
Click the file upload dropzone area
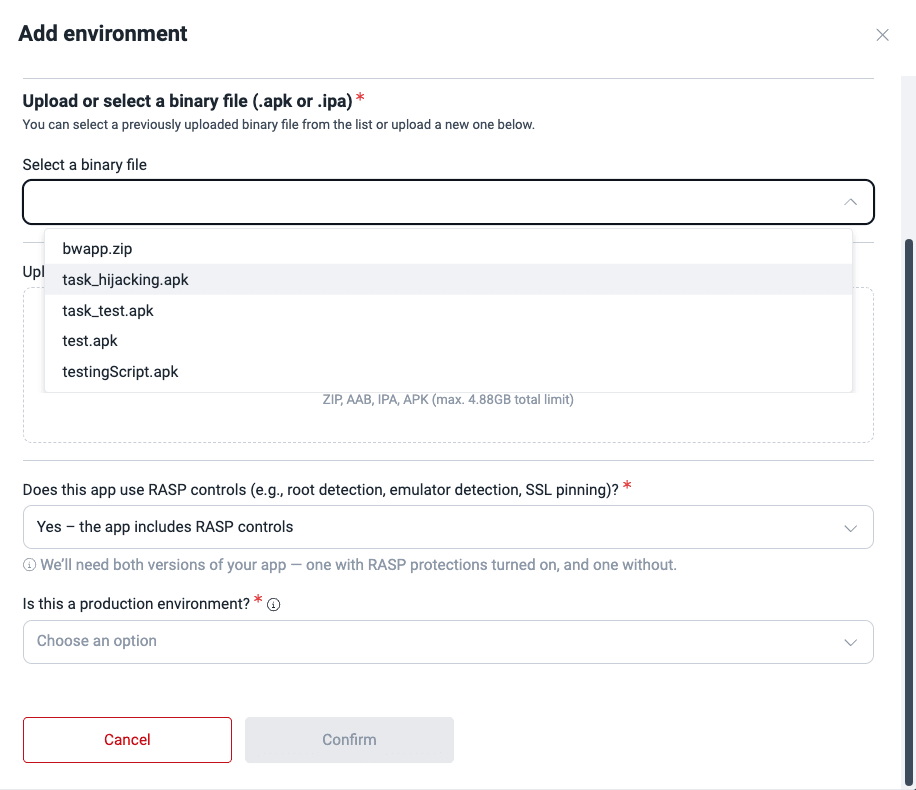448,420
